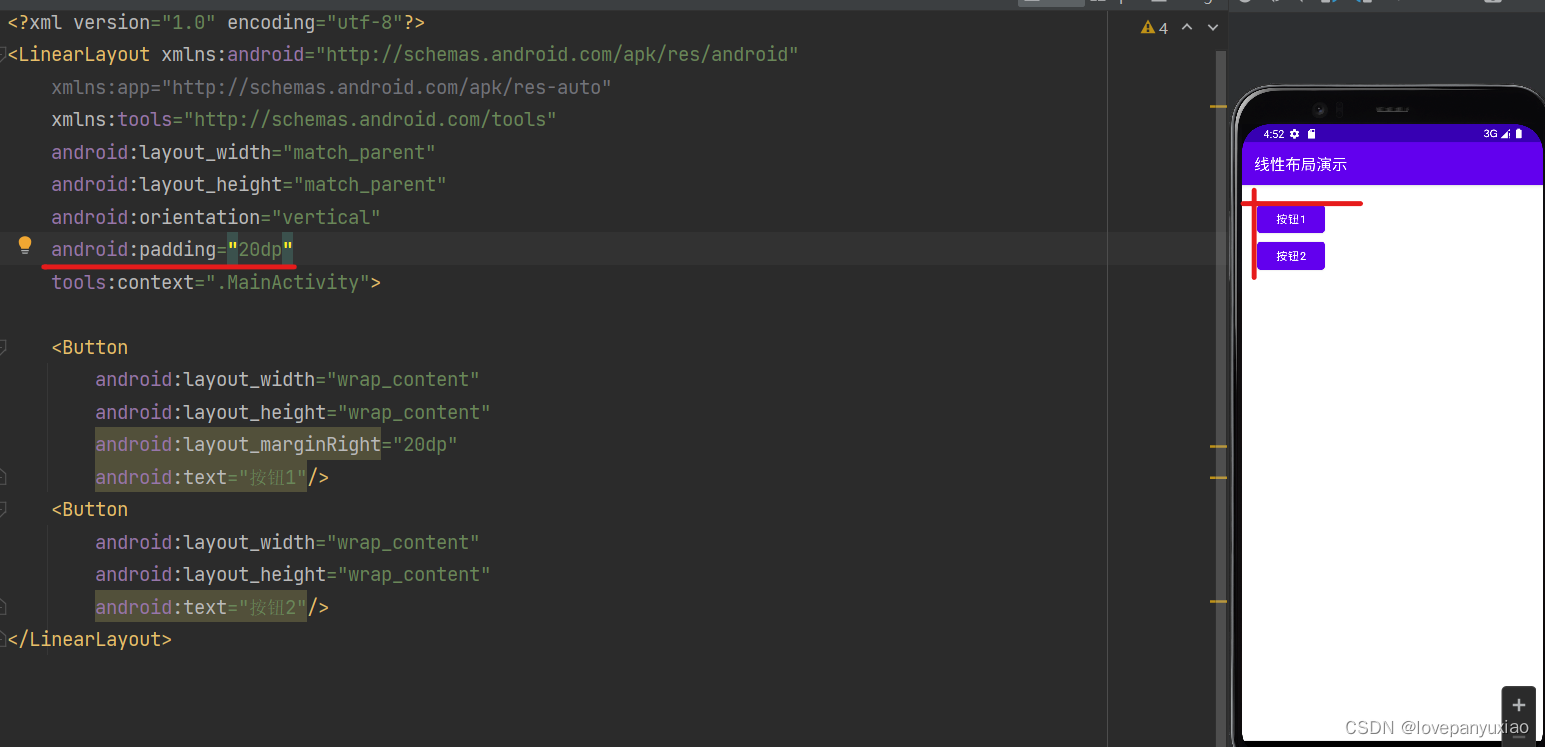This screenshot has height=747, width=1545.
Task: Collapse the LinearLayout root tag fold marker
Action: pyautogui.click(x=3, y=55)
